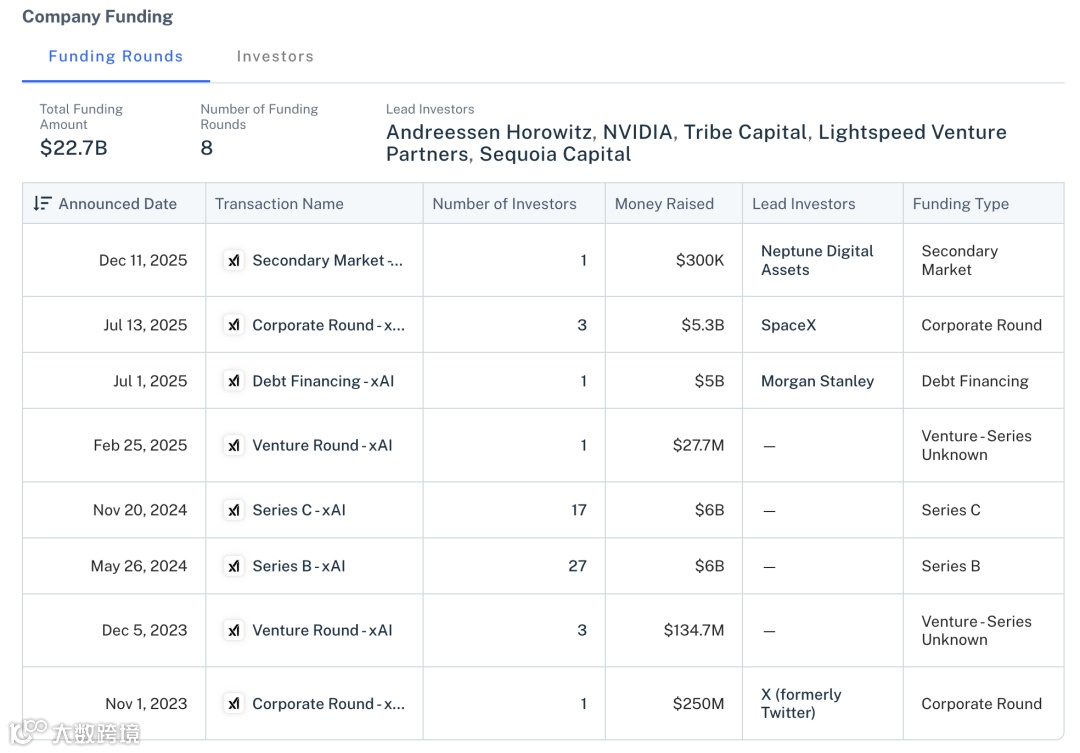Click Tribe Capital in lead investors summary
The height and width of the screenshot is (753, 1080).
[745, 132]
